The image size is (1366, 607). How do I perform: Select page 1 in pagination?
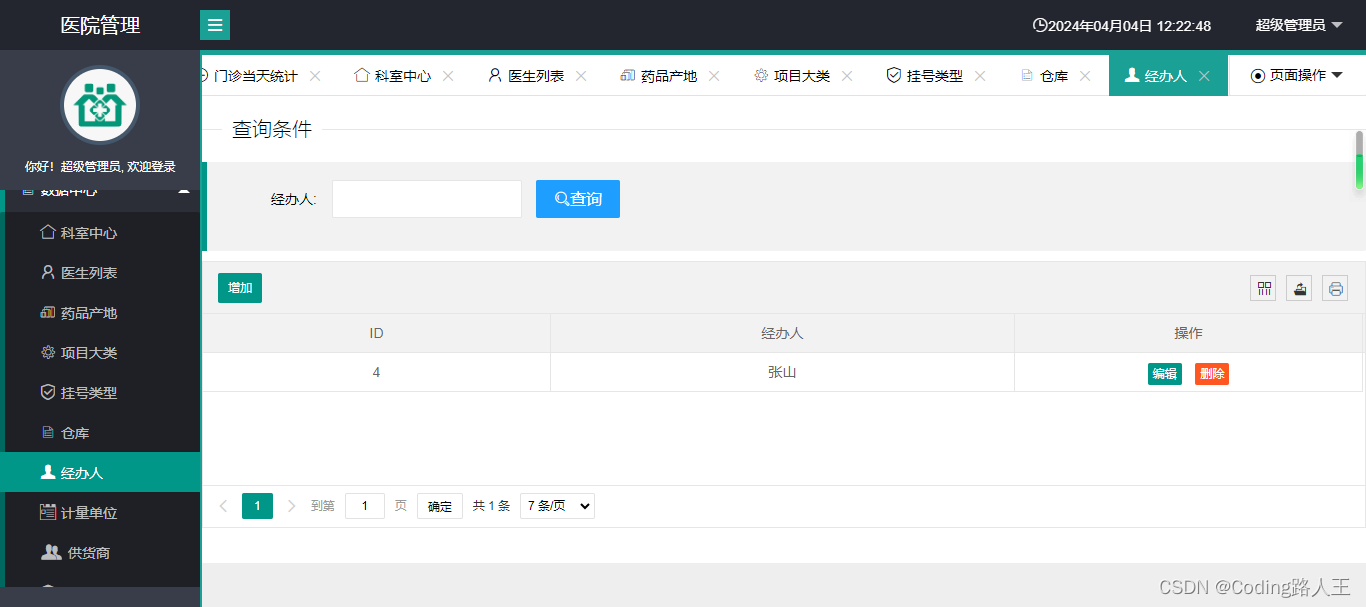pos(257,506)
